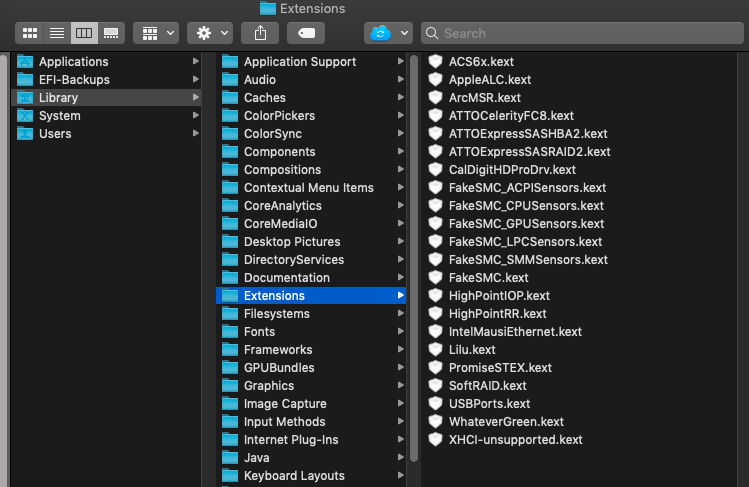749x487 pixels.
Task: Switch to icon view mode
Action: [30, 33]
